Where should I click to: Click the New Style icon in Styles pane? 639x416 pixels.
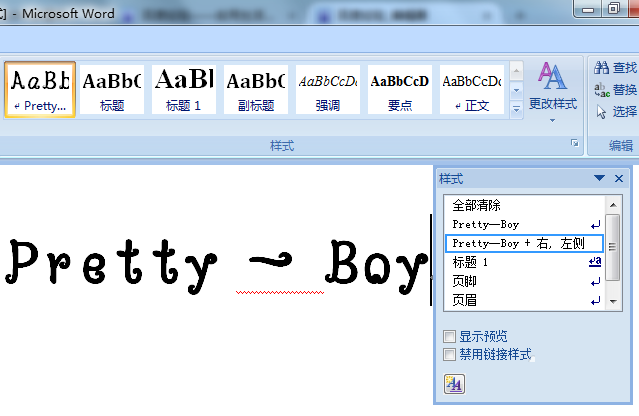click(453, 383)
